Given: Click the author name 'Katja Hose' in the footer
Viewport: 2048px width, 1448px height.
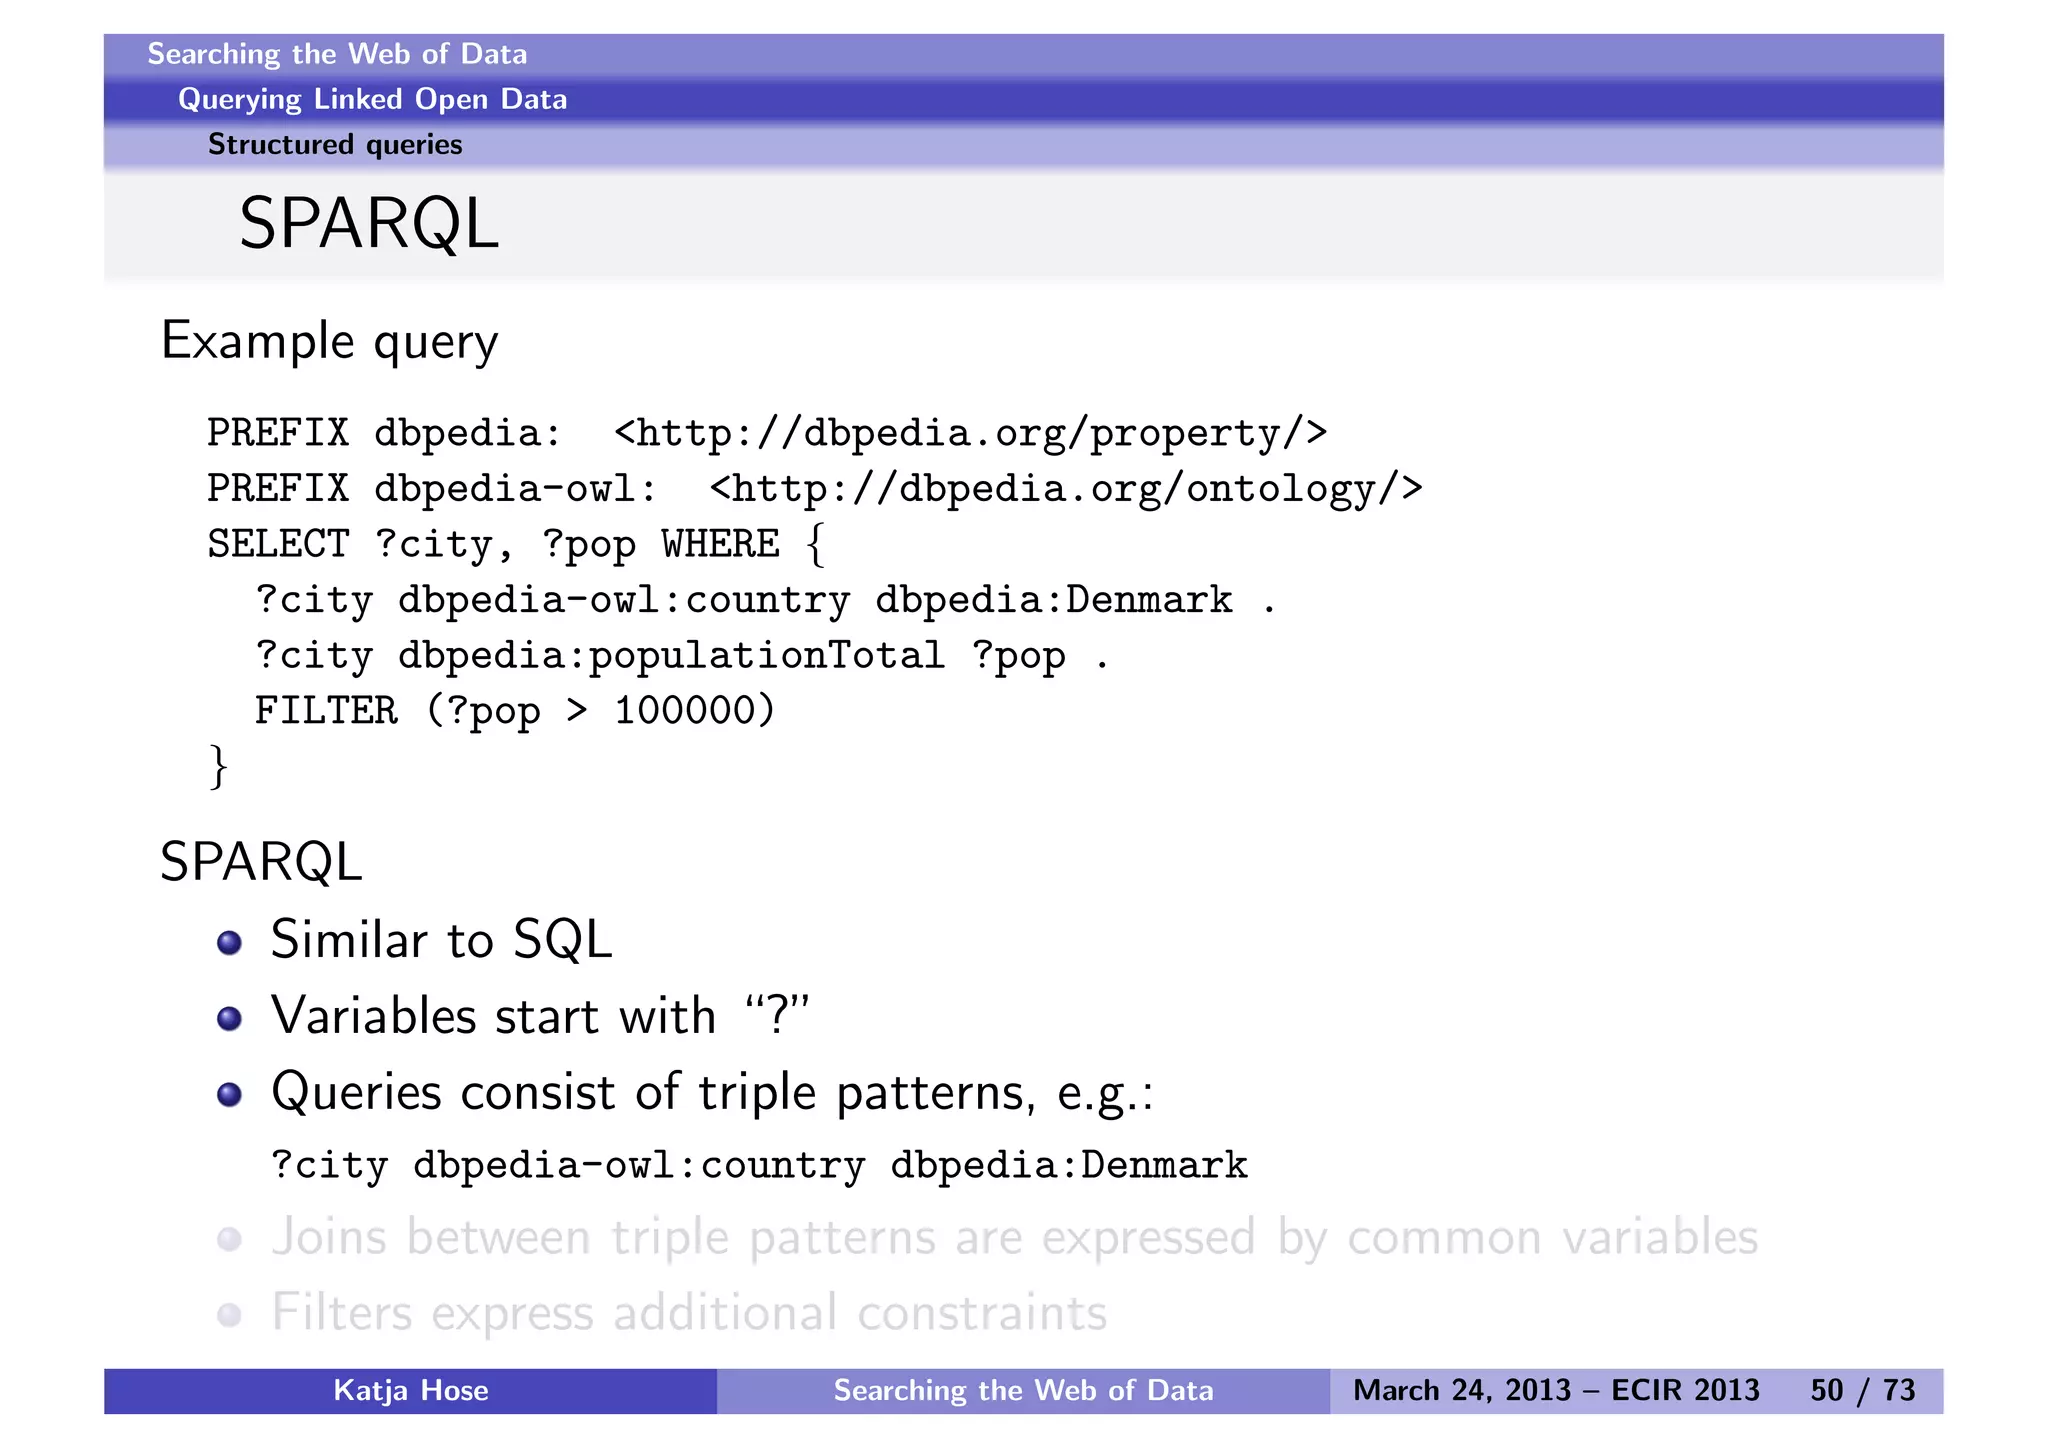Looking at the screenshot, I should click(411, 1391).
